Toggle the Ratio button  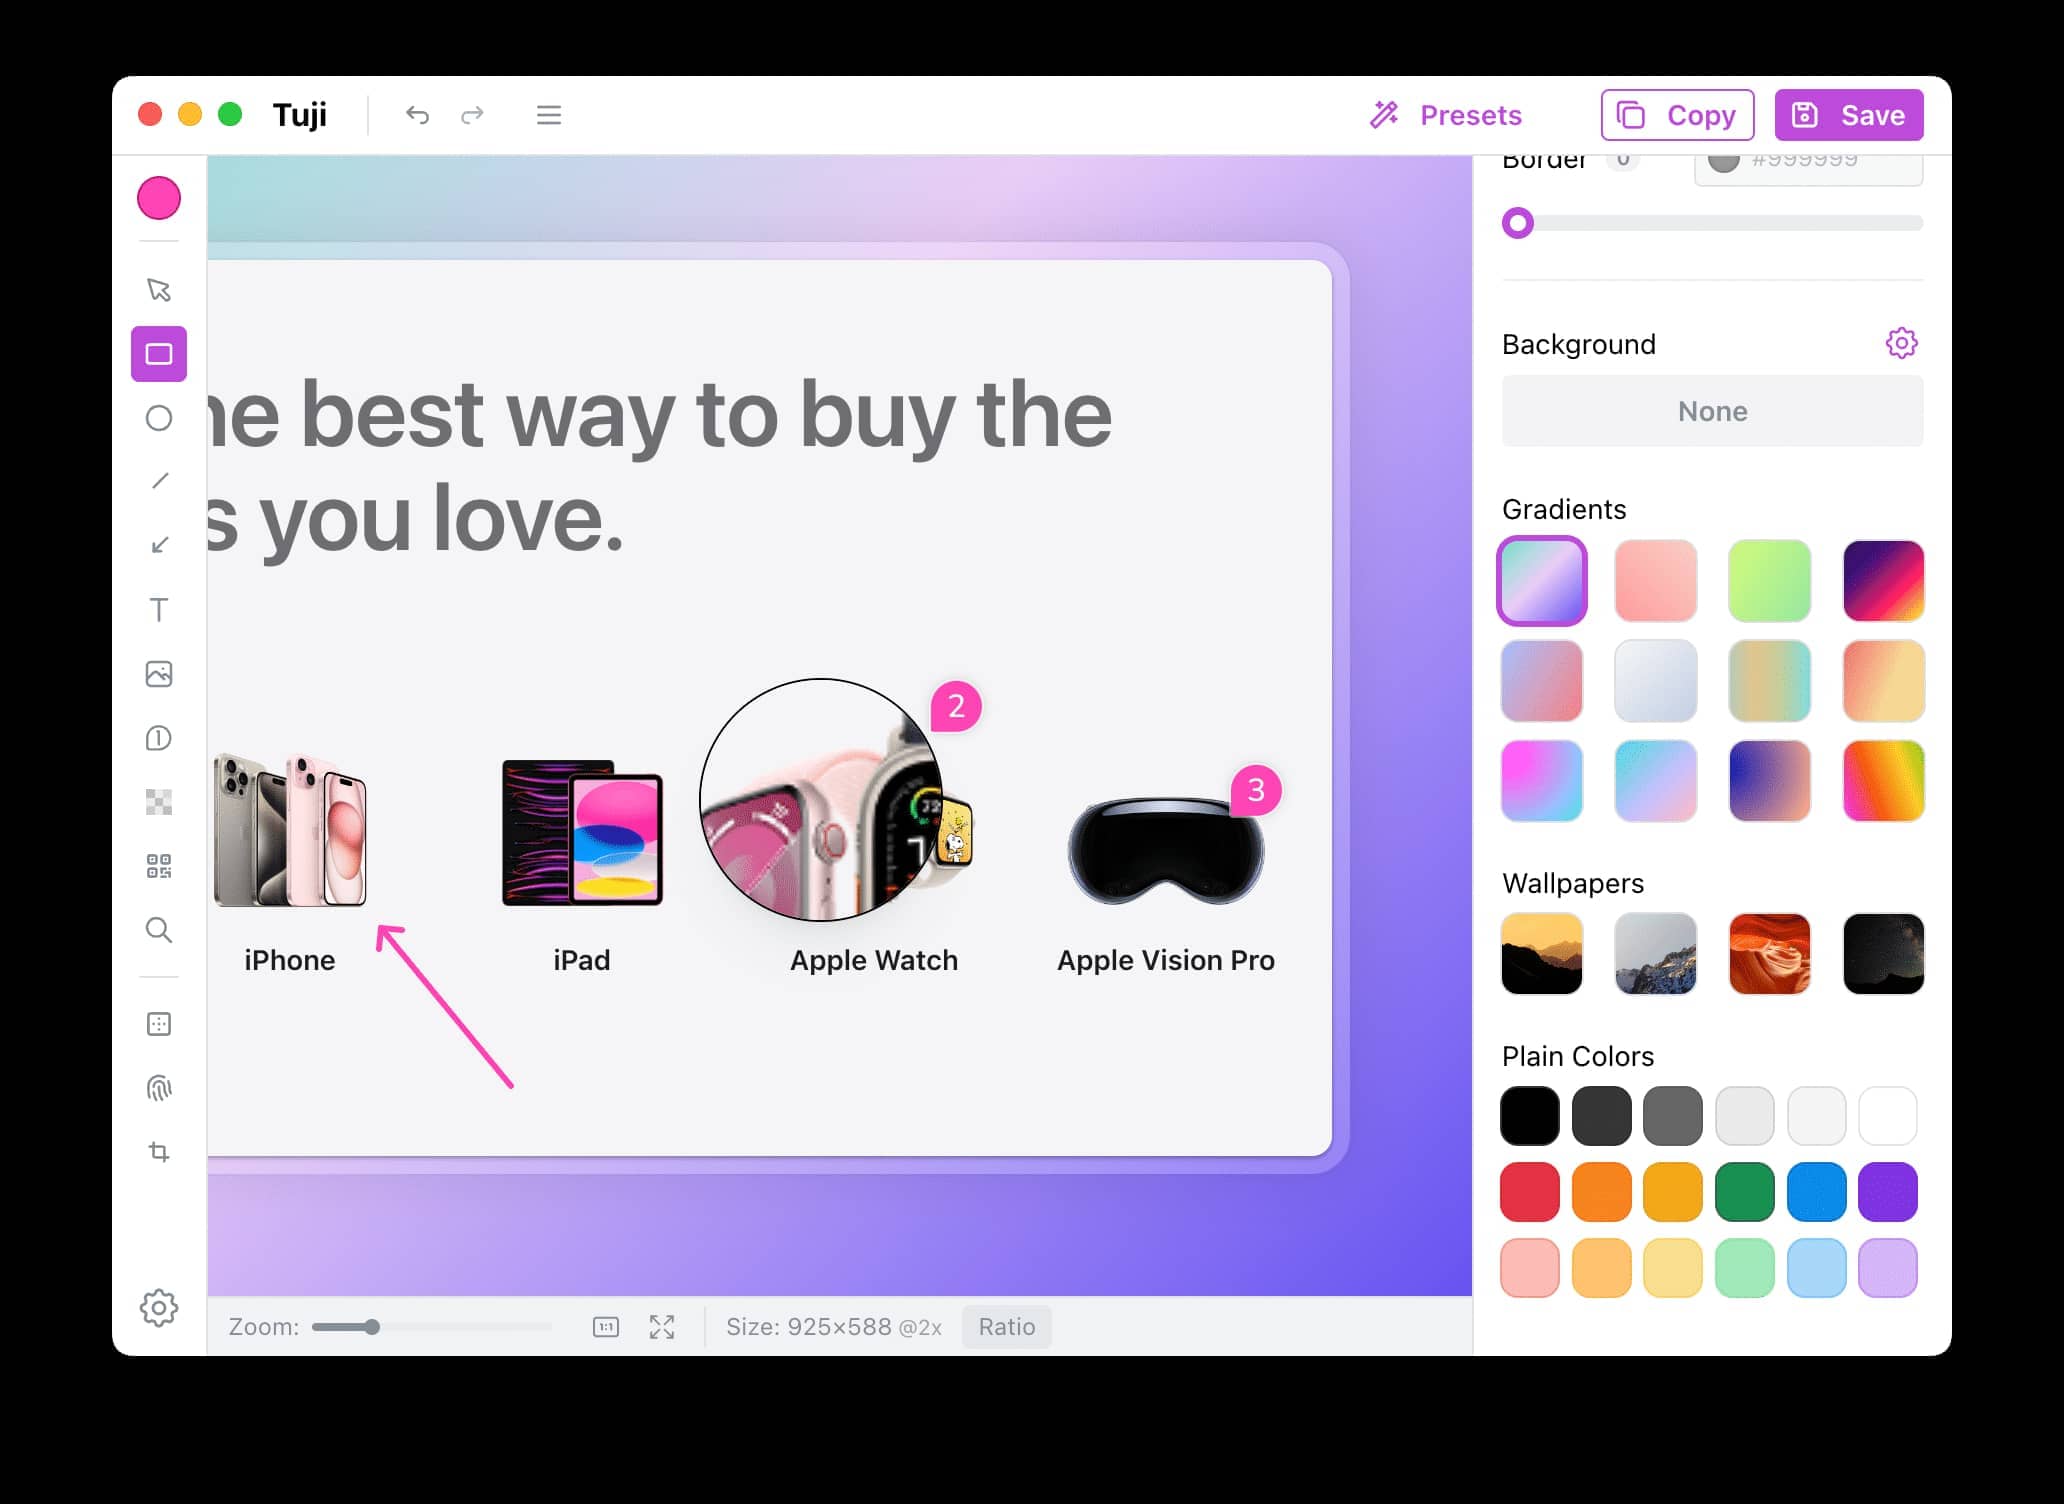pyautogui.click(x=1006, y=1327)
